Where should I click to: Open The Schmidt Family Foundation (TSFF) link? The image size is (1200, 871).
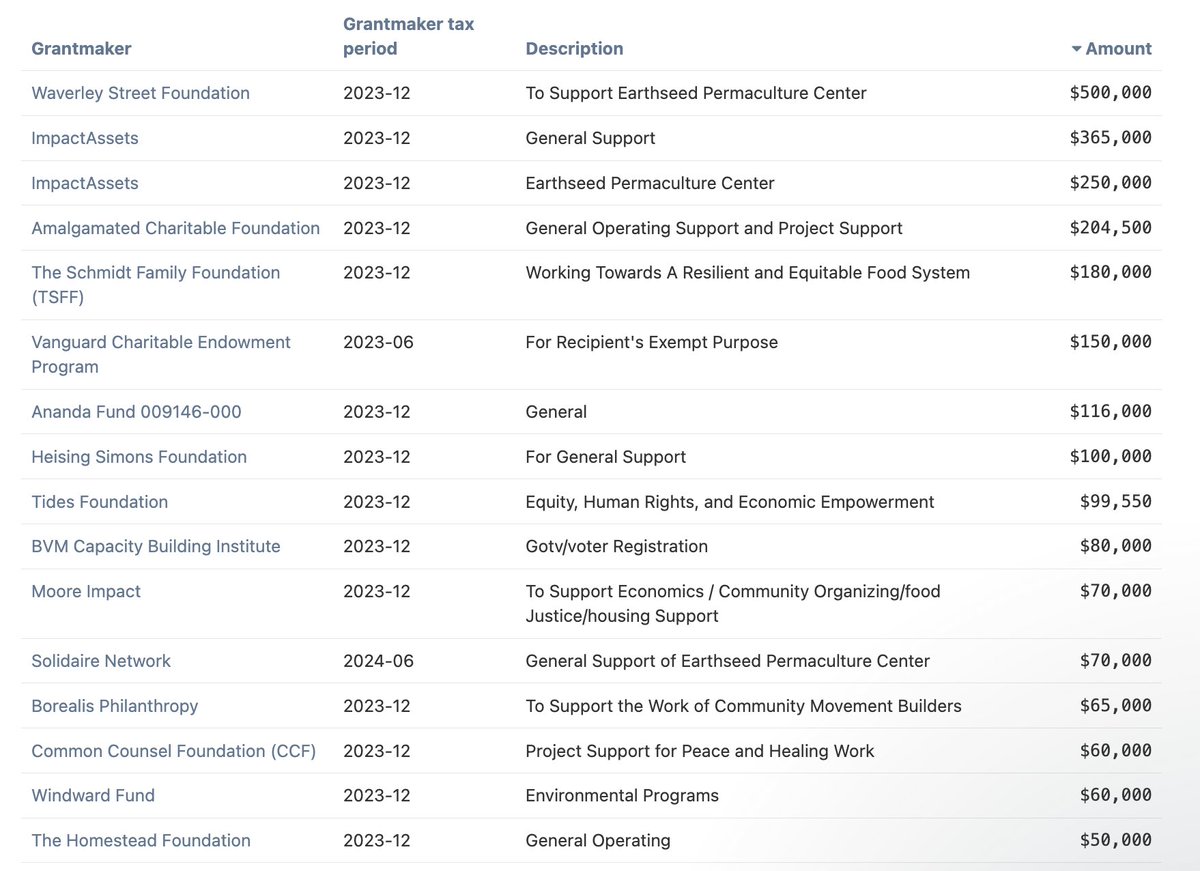click(155, 273)
